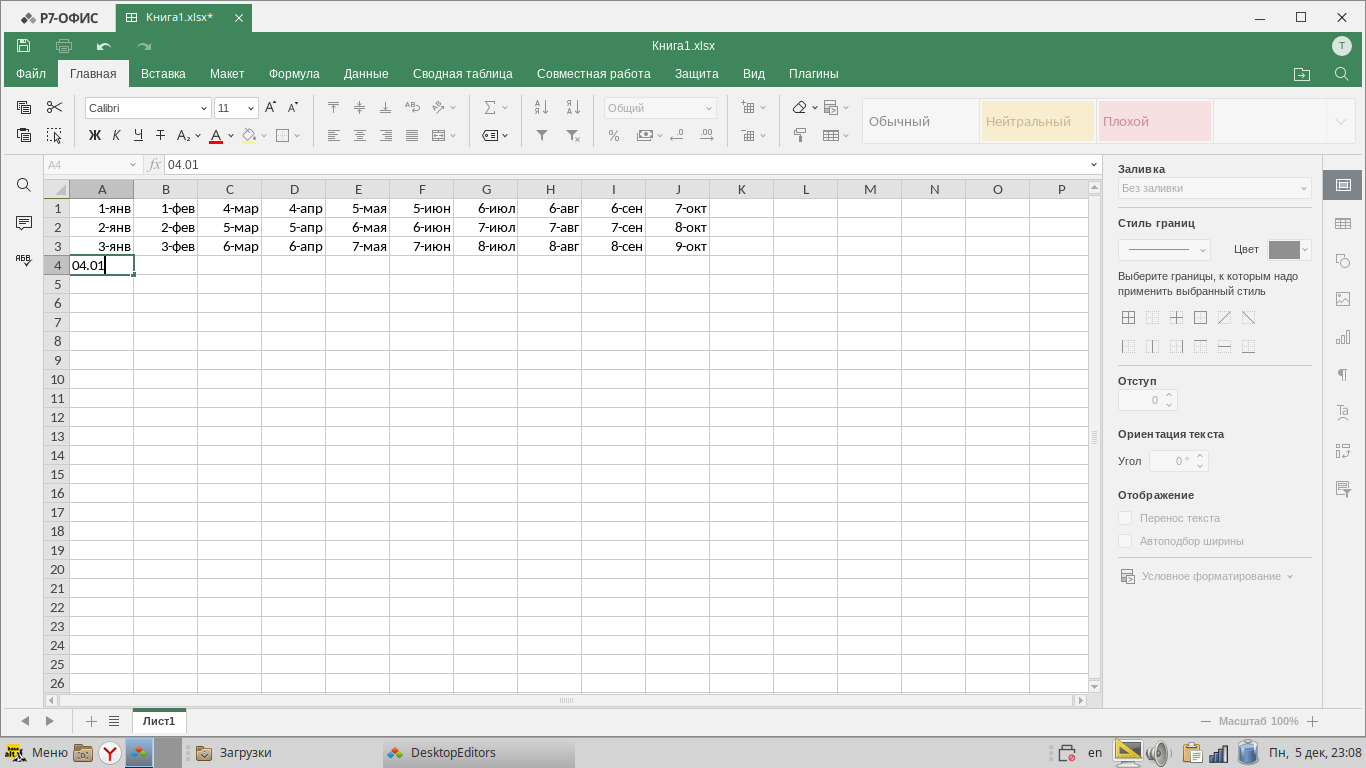Open the Файл menu
The image size is (1366, 768).
click(31, 74)
